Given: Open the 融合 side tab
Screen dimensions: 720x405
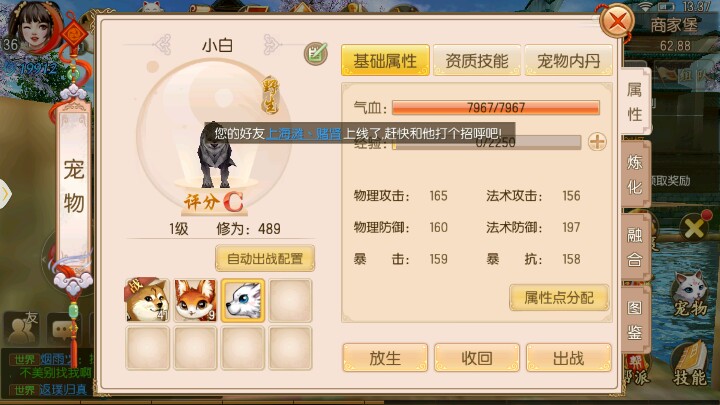Looking at the screenshot, I should 635,247.
